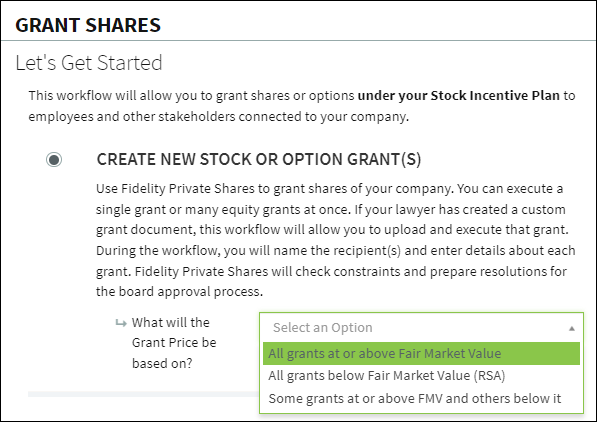597x422 pixels.
Task: Click the Let's Get Started subheading
Action: click(x=89, y=63)
